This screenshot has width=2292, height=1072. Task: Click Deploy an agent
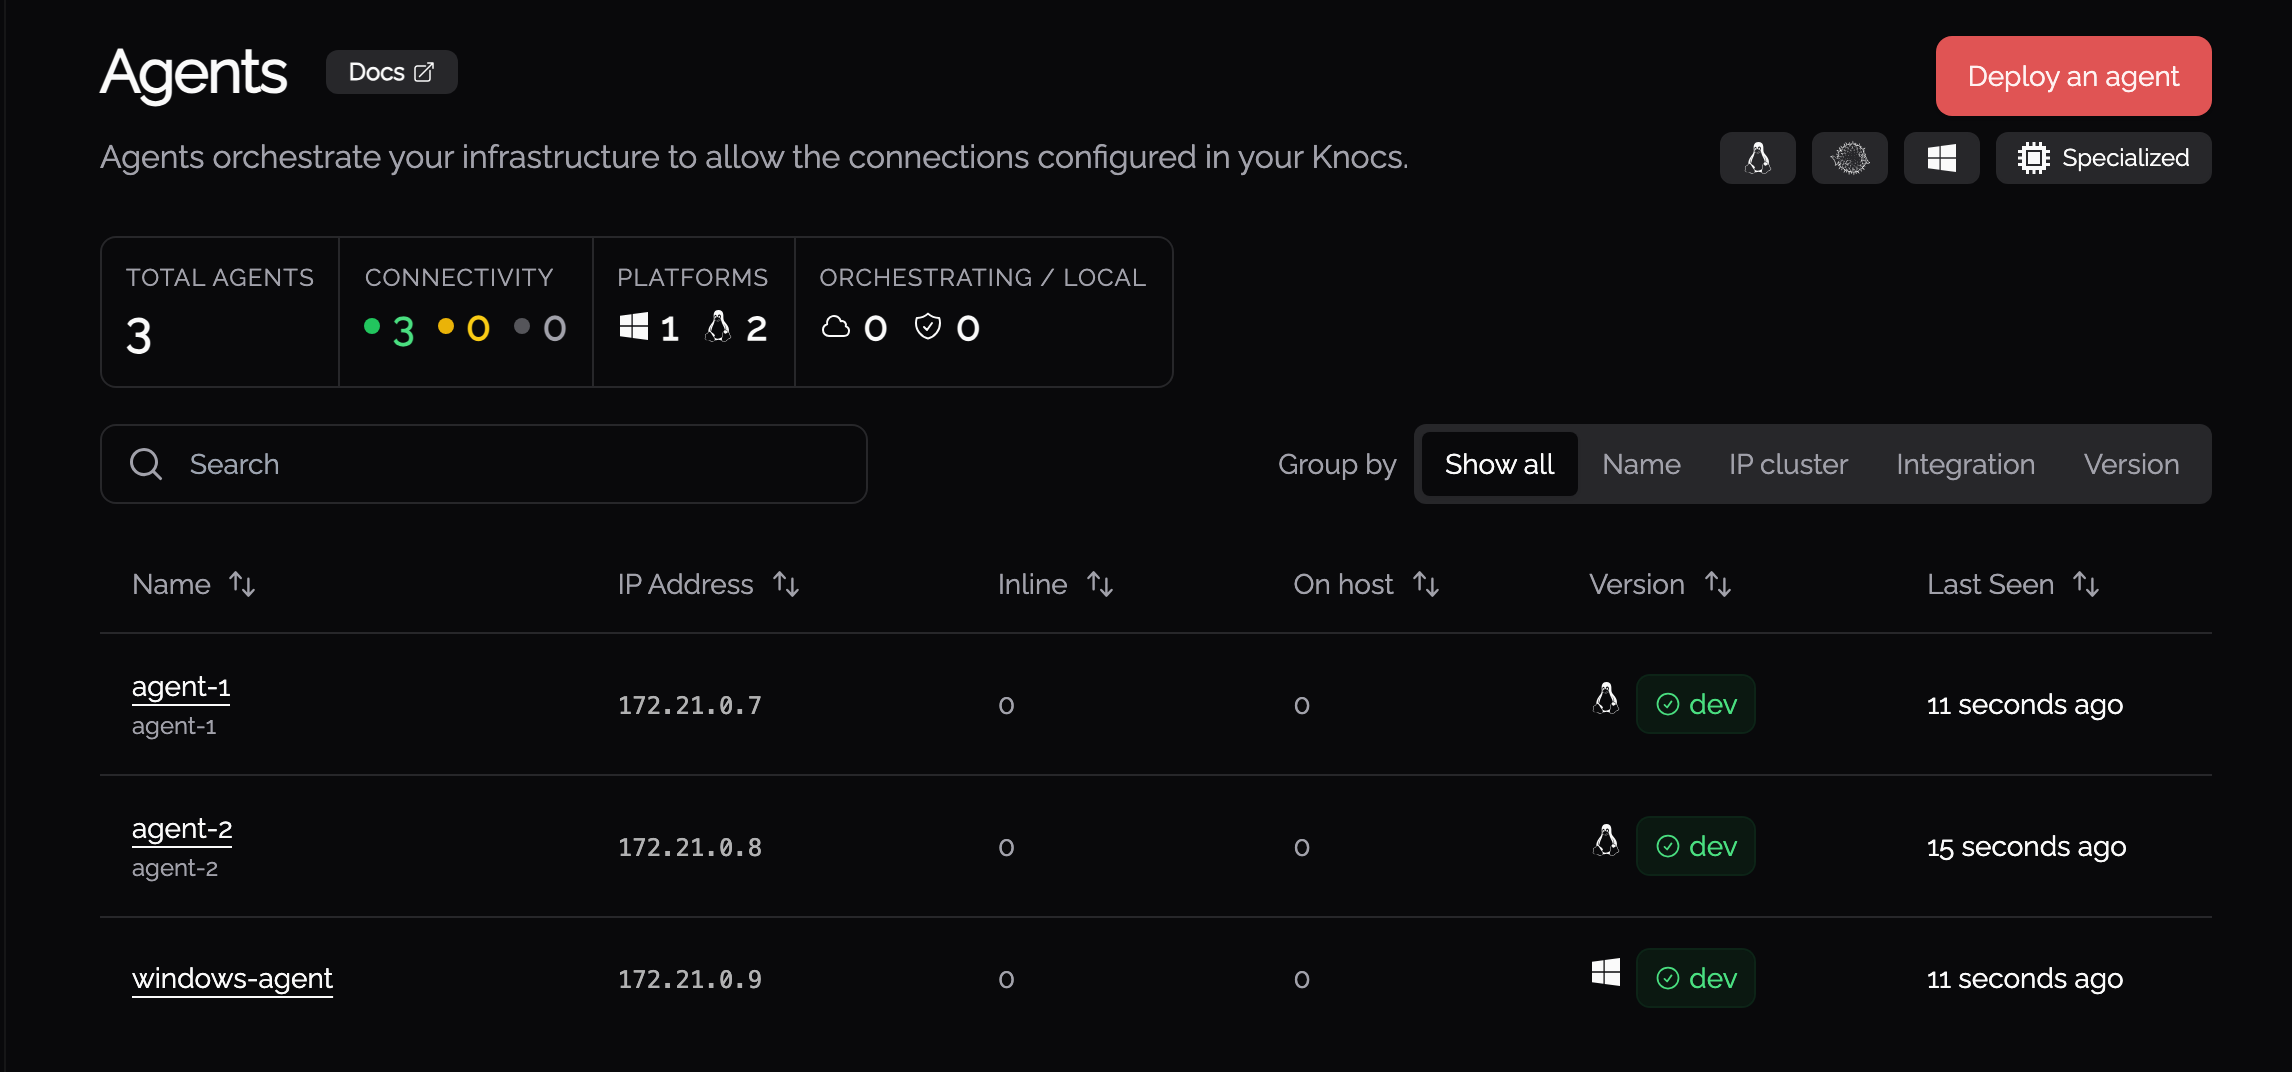click(x=2073, y=76)
